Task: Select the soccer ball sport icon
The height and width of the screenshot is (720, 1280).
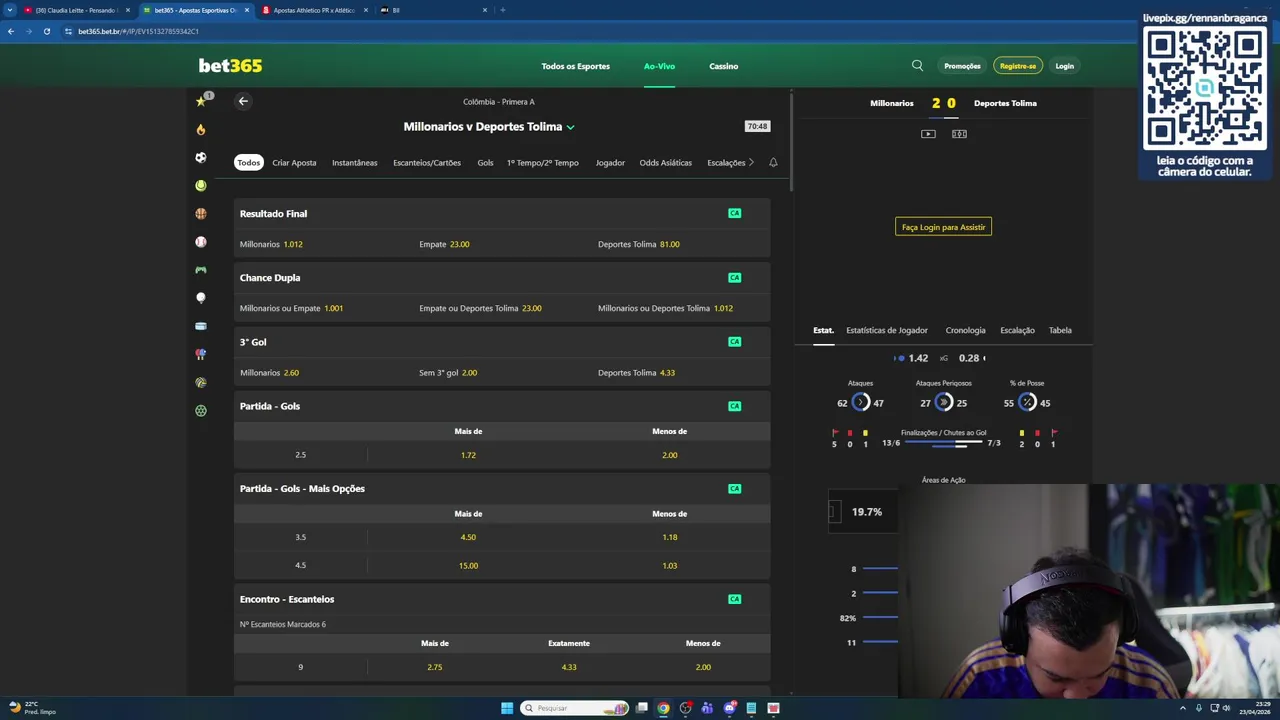Action: pyautogui.click(x=201, y=157)
